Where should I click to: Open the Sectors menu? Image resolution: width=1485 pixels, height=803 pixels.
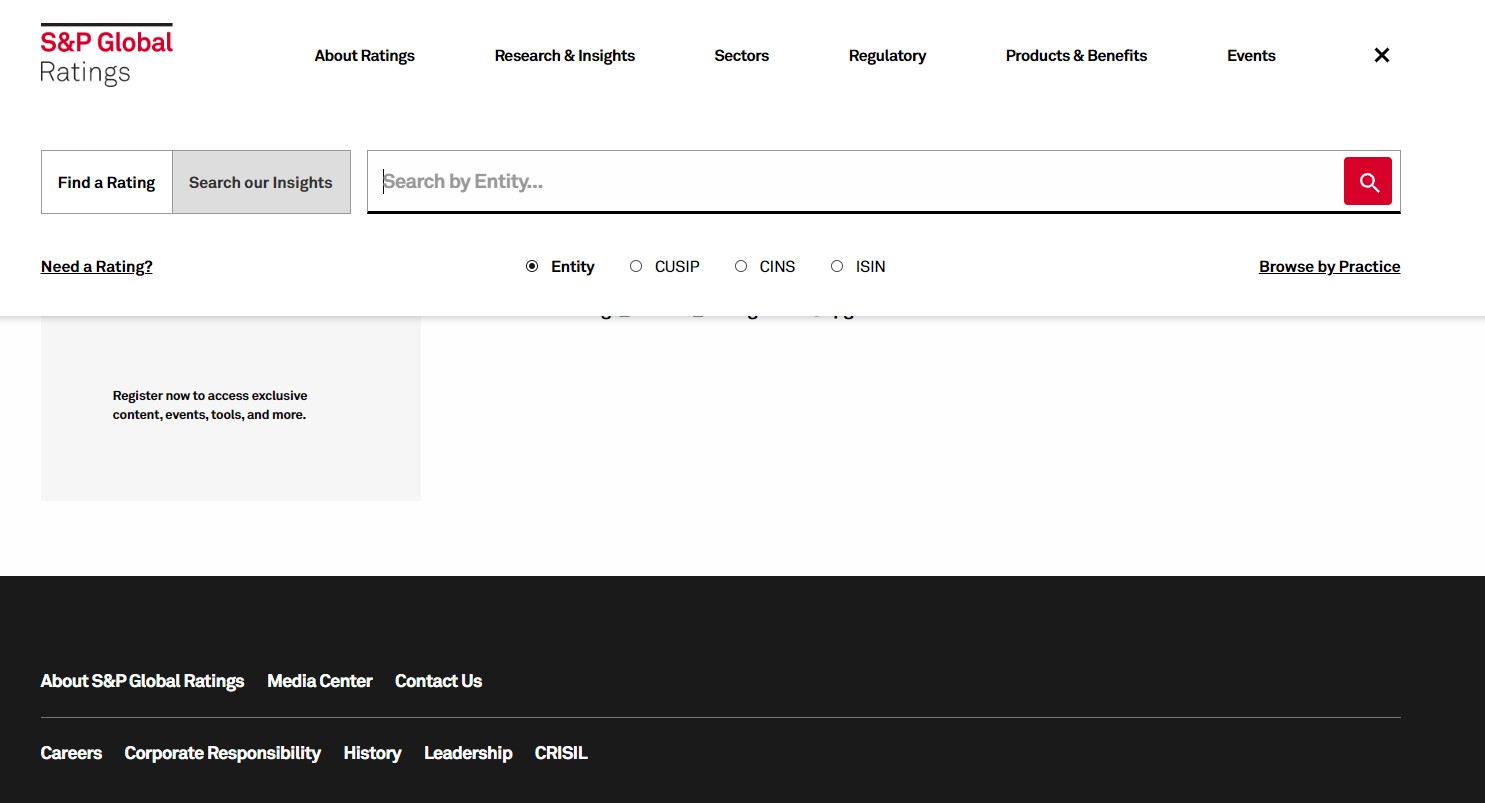click(741, 56)
